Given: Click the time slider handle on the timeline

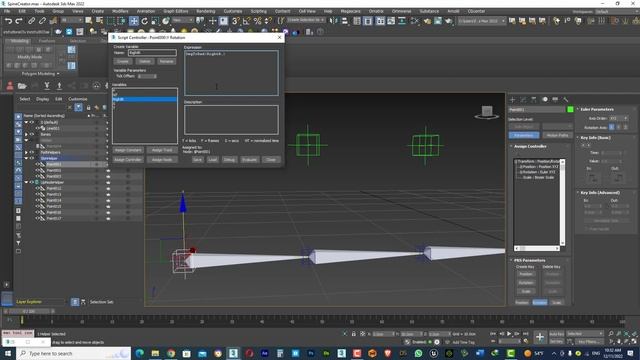Looking at the screenshot, I should (29, 311).
